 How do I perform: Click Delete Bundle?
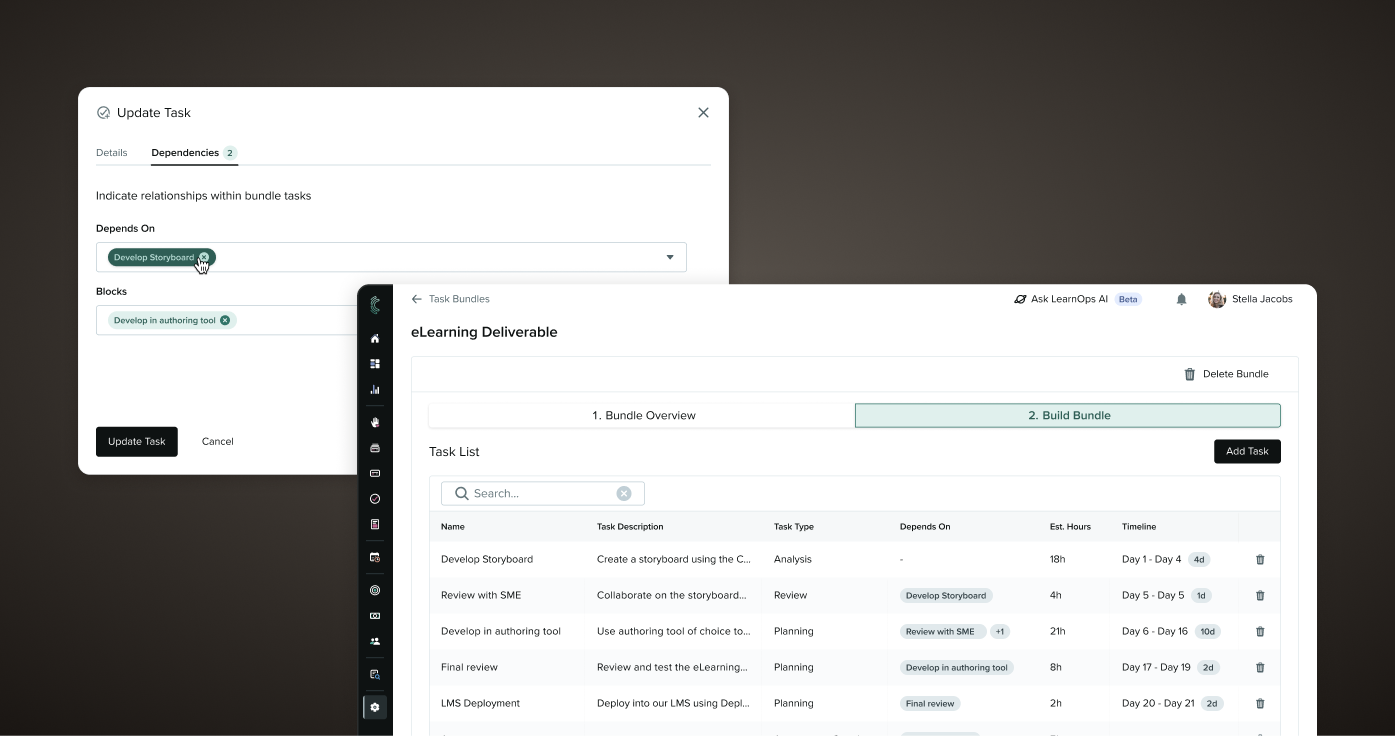(1226, 374)
